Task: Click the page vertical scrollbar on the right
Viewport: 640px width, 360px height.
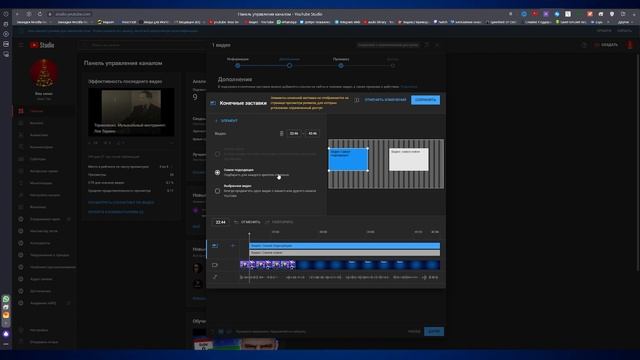Action: (637, 163)
